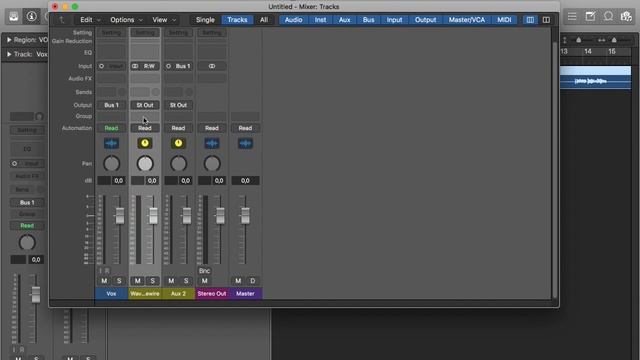The width and height of the screenshot is (640, 360).
Task: Open the list editors icon in main window
Action: [x=572, y=16]
